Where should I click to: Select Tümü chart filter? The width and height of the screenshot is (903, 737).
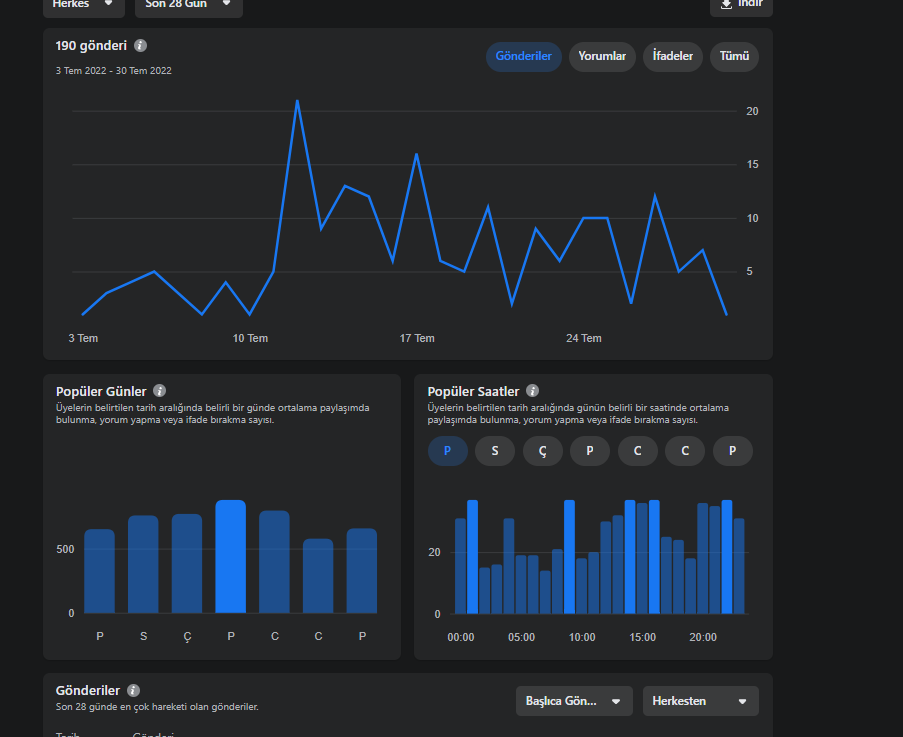[x=734, y=56]
